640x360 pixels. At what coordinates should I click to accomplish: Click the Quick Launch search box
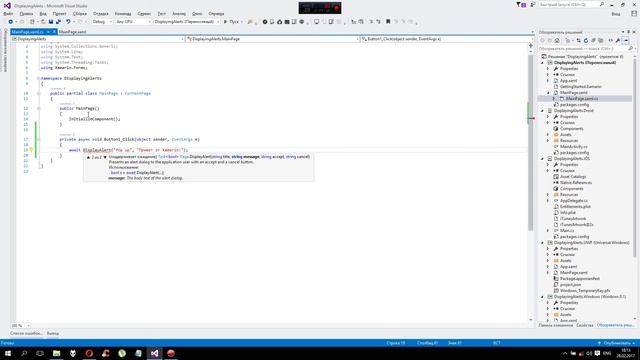(571, 4)
